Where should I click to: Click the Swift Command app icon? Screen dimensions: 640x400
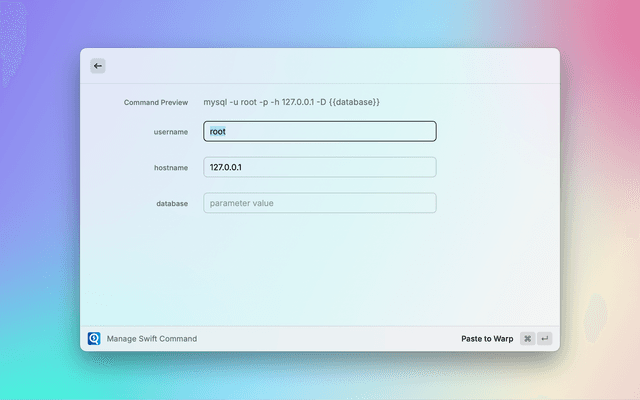[x=94, y=338]
